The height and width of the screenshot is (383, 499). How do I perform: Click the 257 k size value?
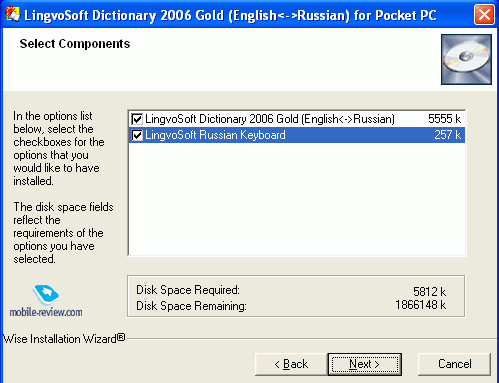point(447,135)
